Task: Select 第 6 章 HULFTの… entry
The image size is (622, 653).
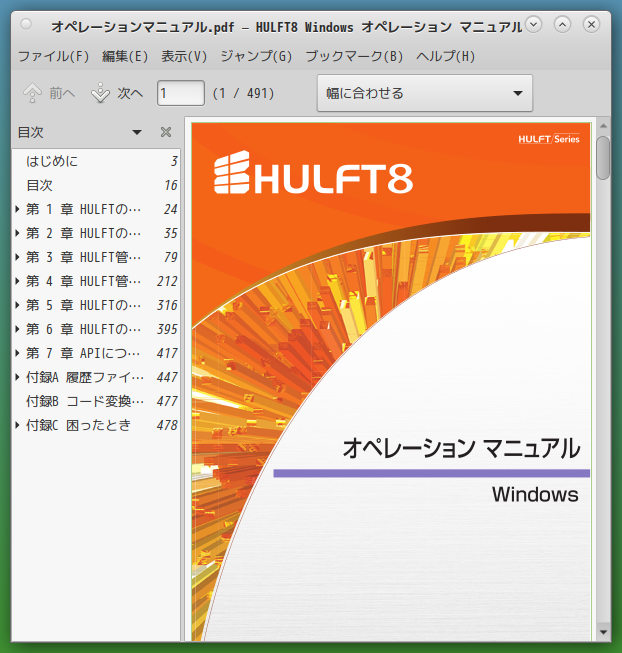Action: (x=96, y=329)
